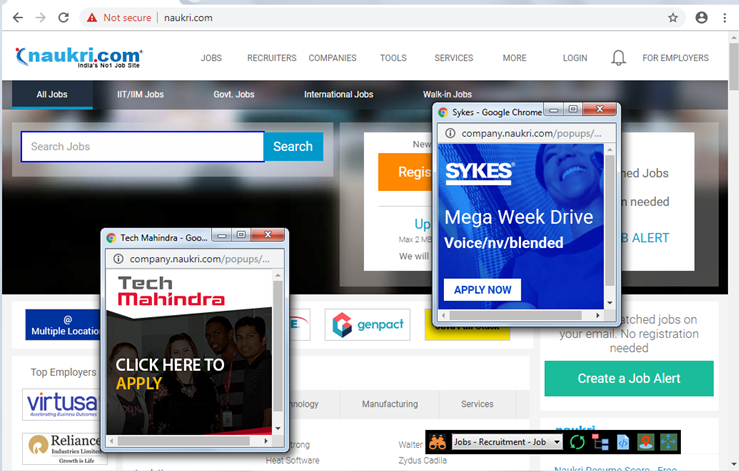Click Create a Job Alert button
Screen dimensions: 739x472
[x=629, y=379]
